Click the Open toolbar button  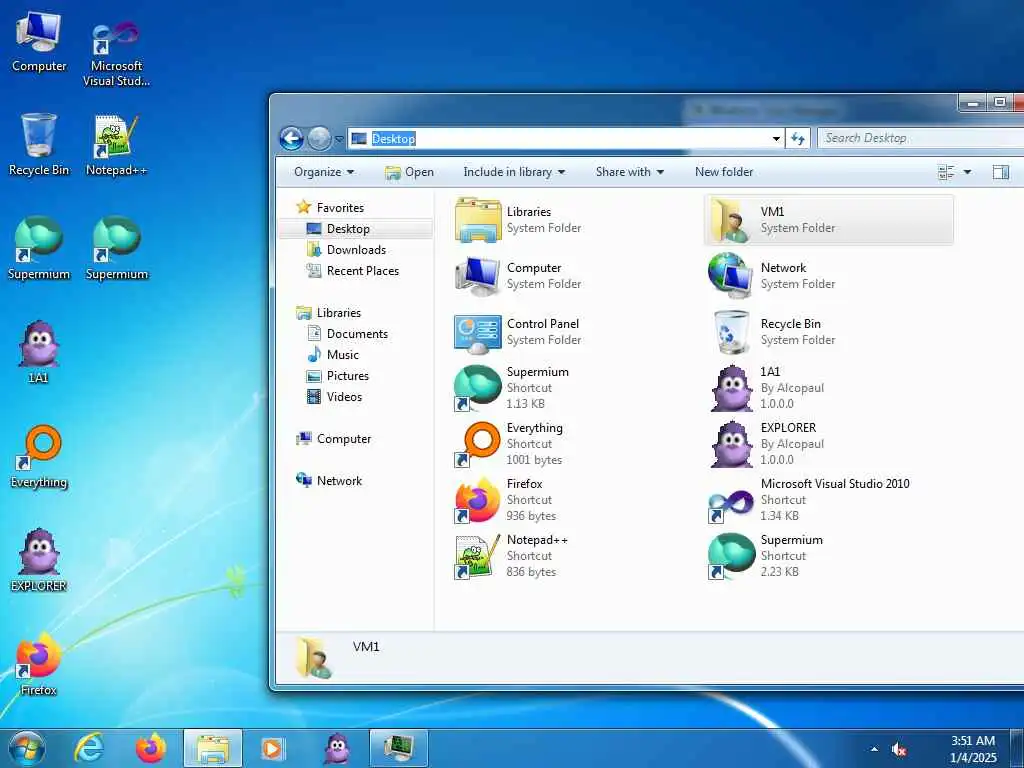point(409,172)
